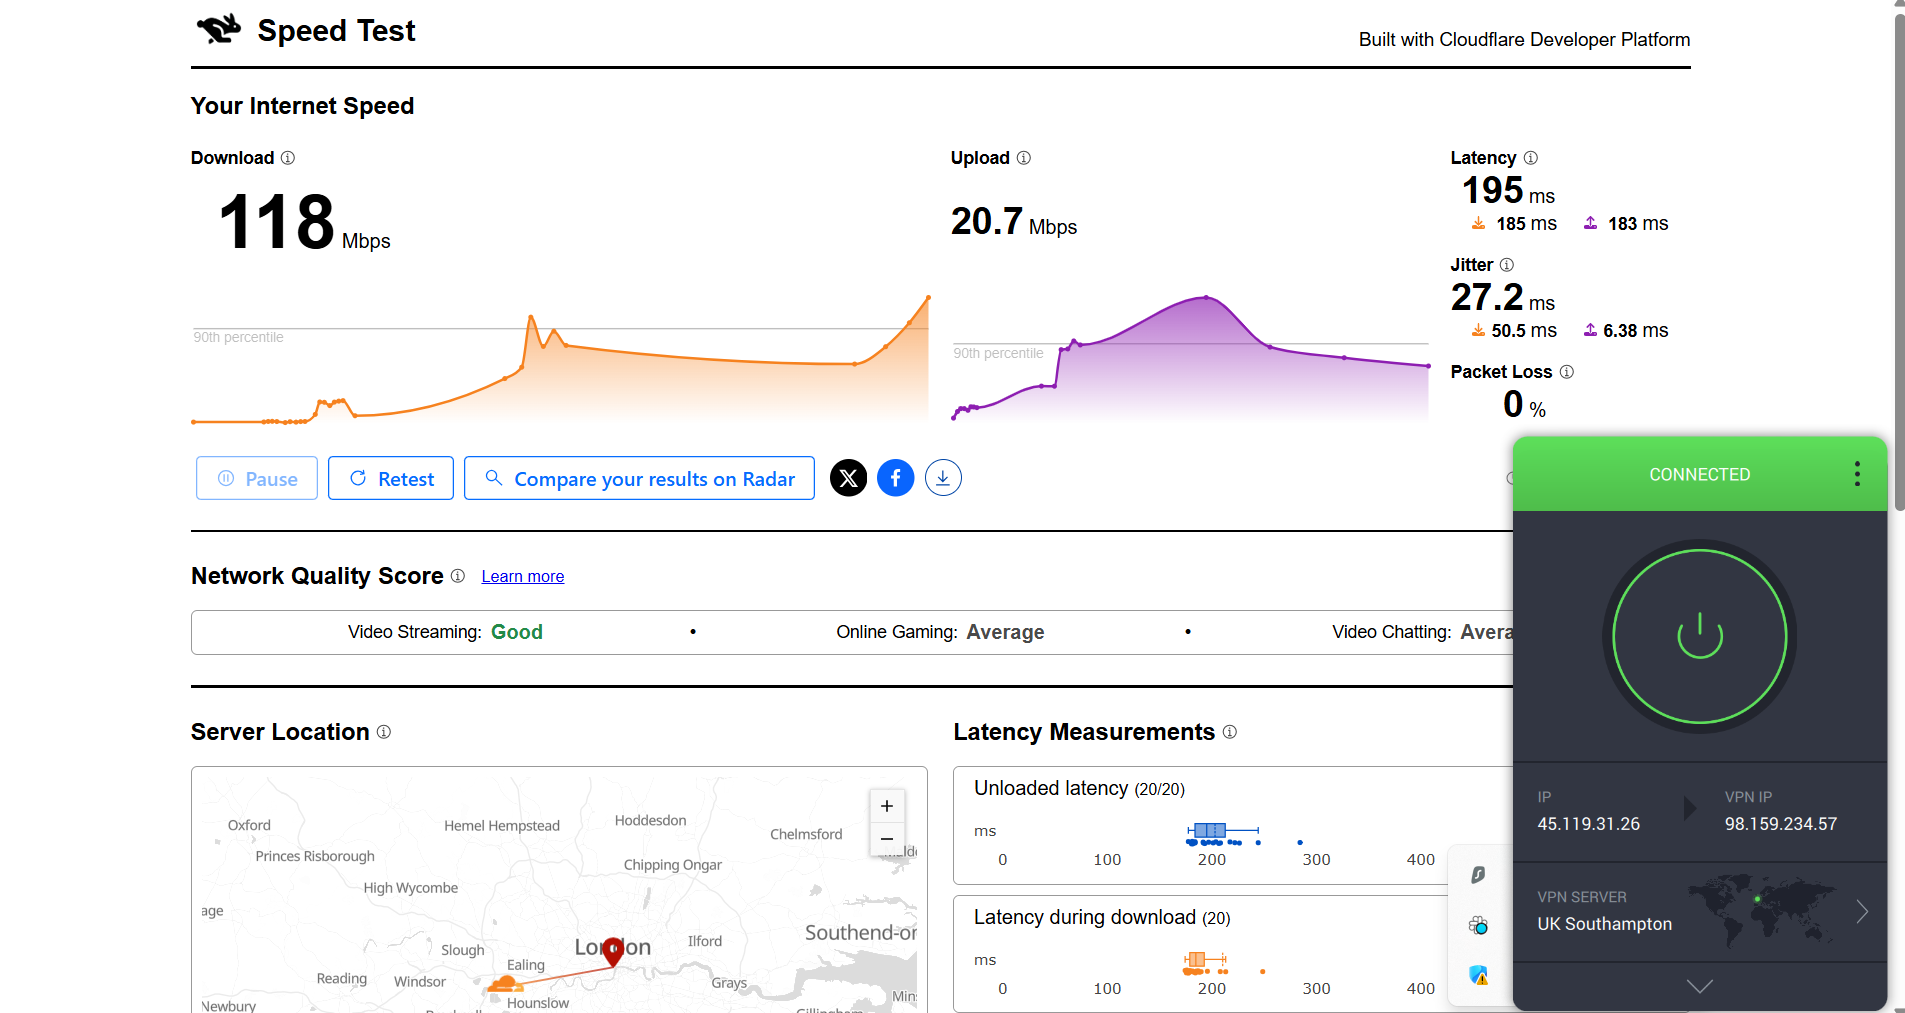The image size is (1905, 1013).
Task: Click the Speed Test rabbit logo
Action: click(x=216, y=28)
